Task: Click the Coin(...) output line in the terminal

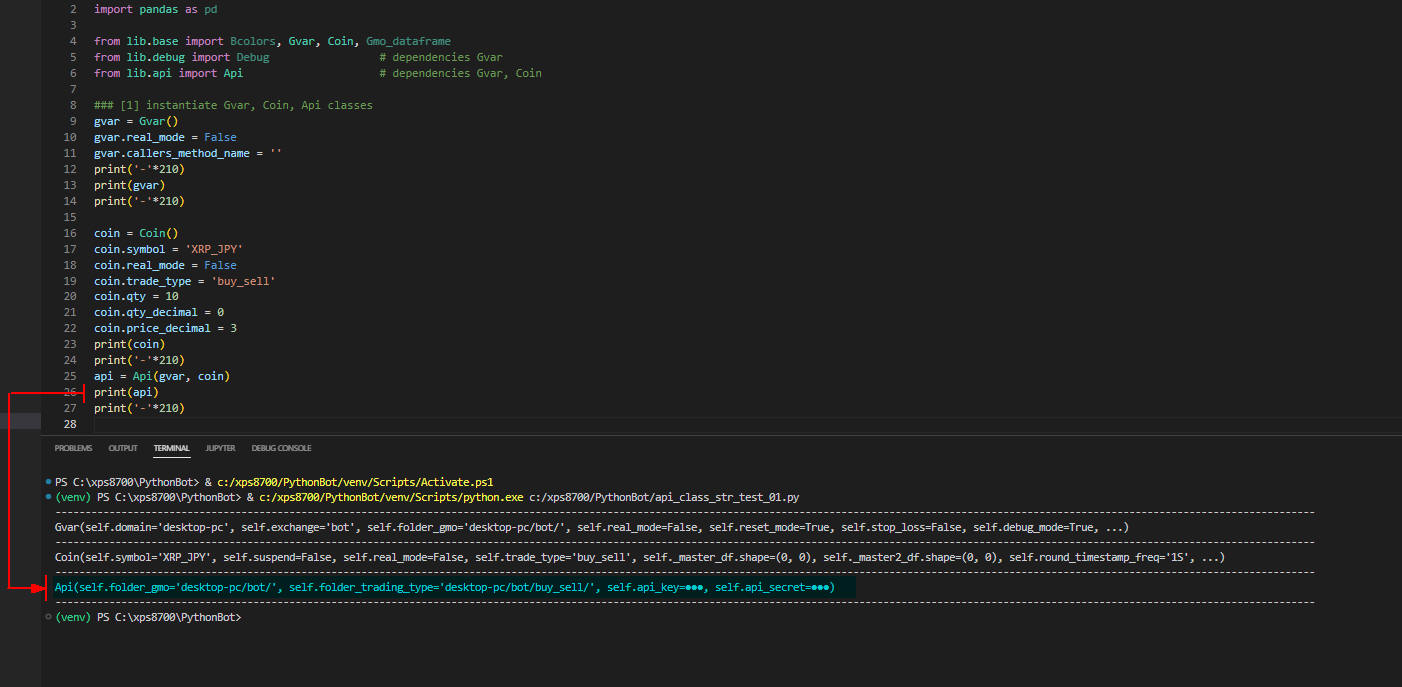Action: [x=640, y=557]
